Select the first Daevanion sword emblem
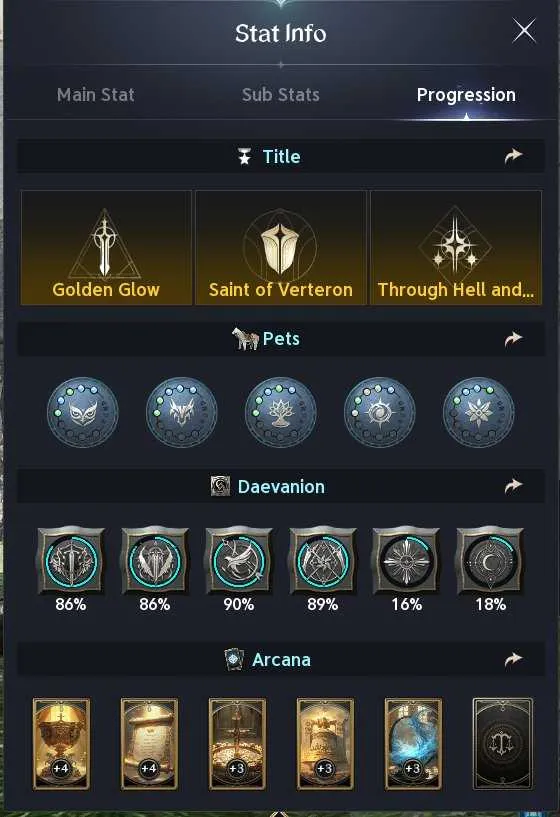Viewport: 560px width, 817px height. click(x=71, y=561)
